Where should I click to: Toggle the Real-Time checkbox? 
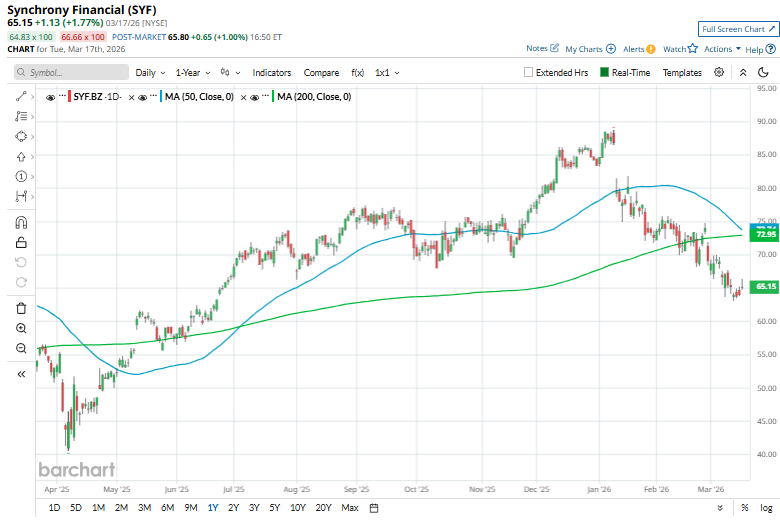point(605,73)
